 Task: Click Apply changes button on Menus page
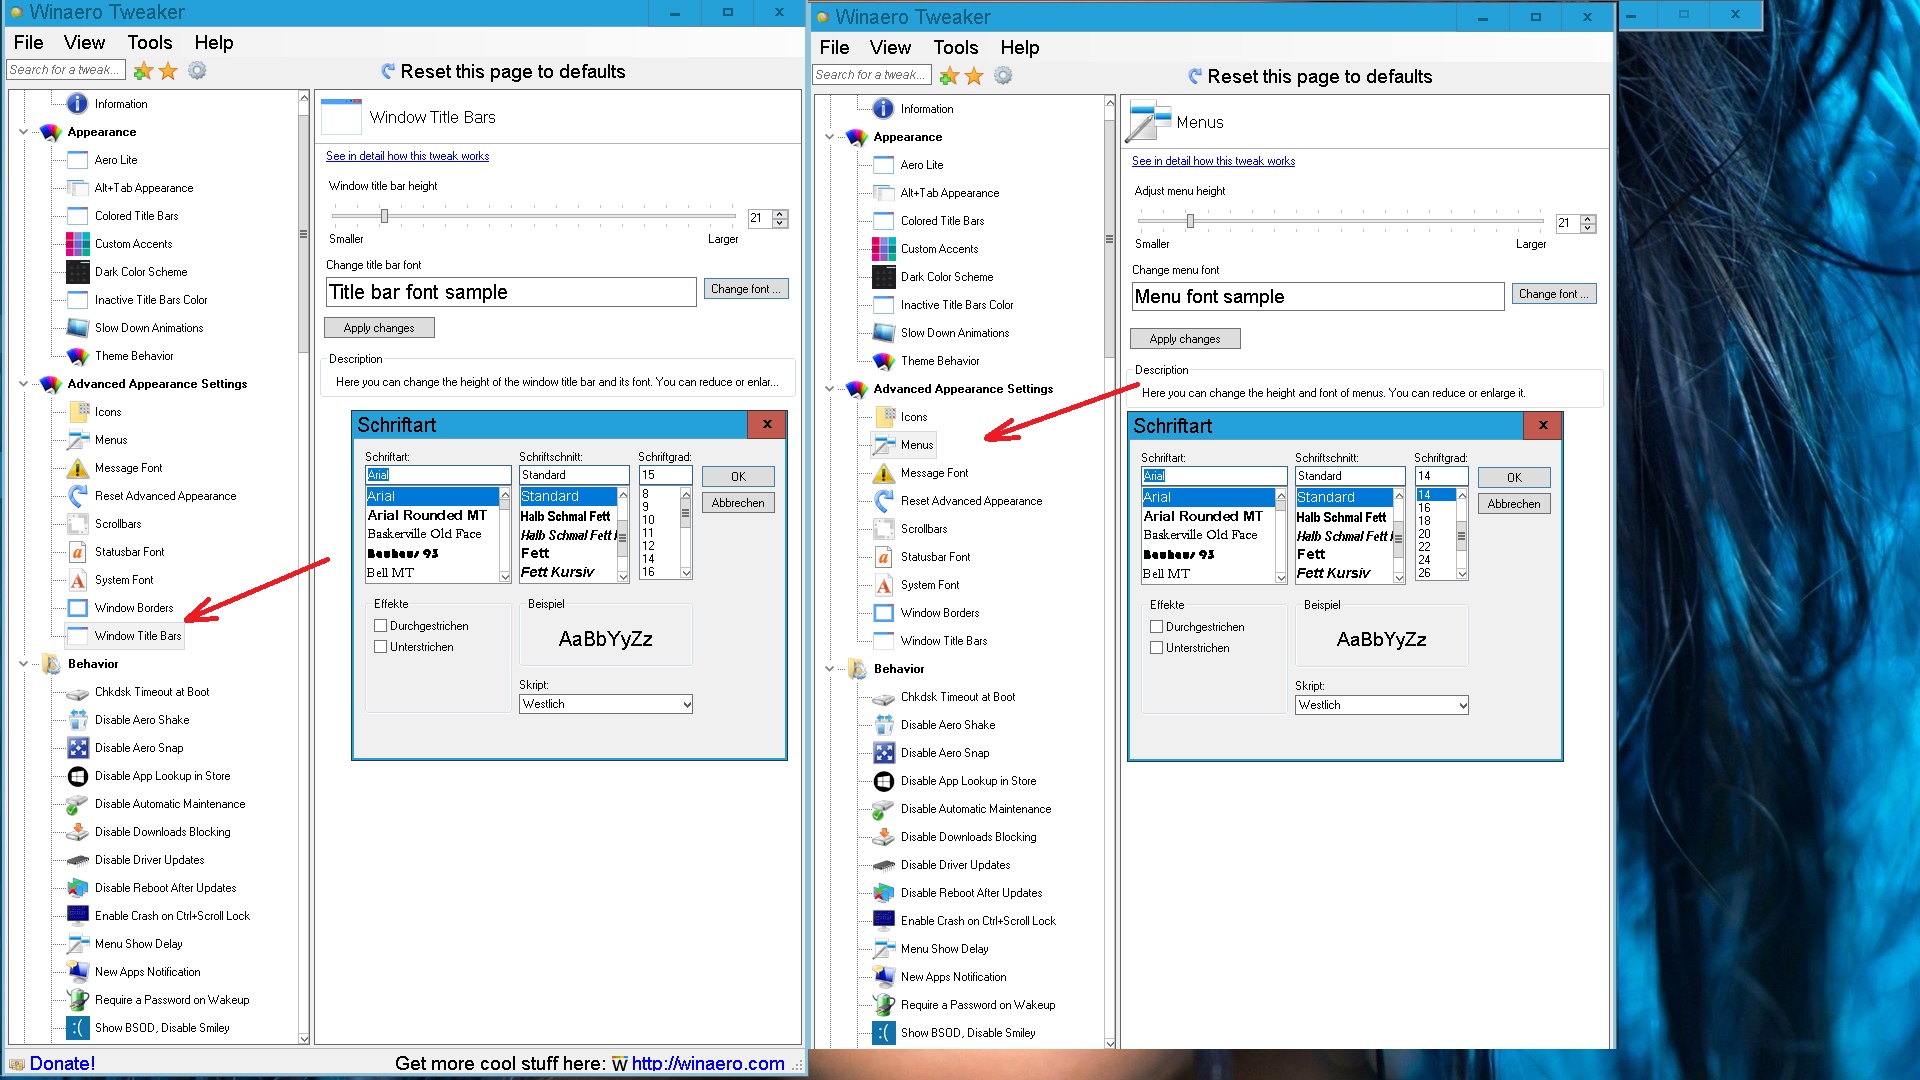pos(1185,339)
